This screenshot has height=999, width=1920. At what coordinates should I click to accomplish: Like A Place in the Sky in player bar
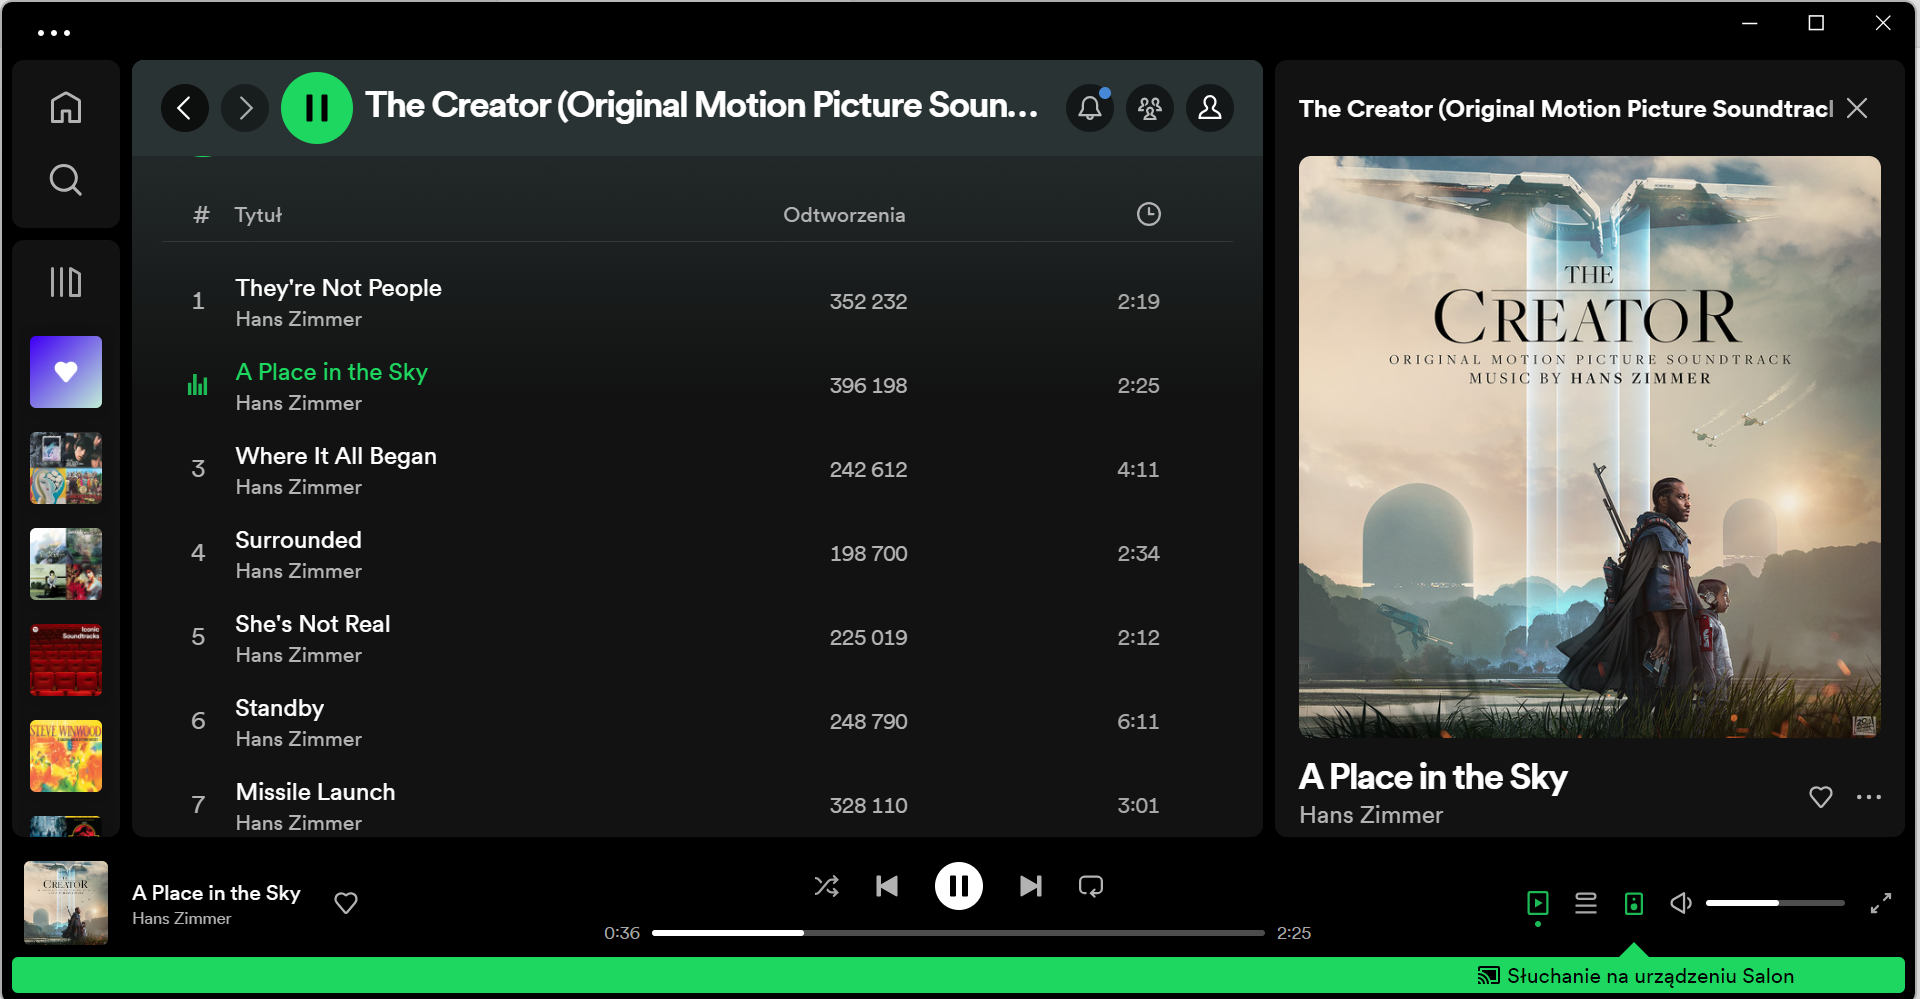pyautogui.click(x=346, y=903)
